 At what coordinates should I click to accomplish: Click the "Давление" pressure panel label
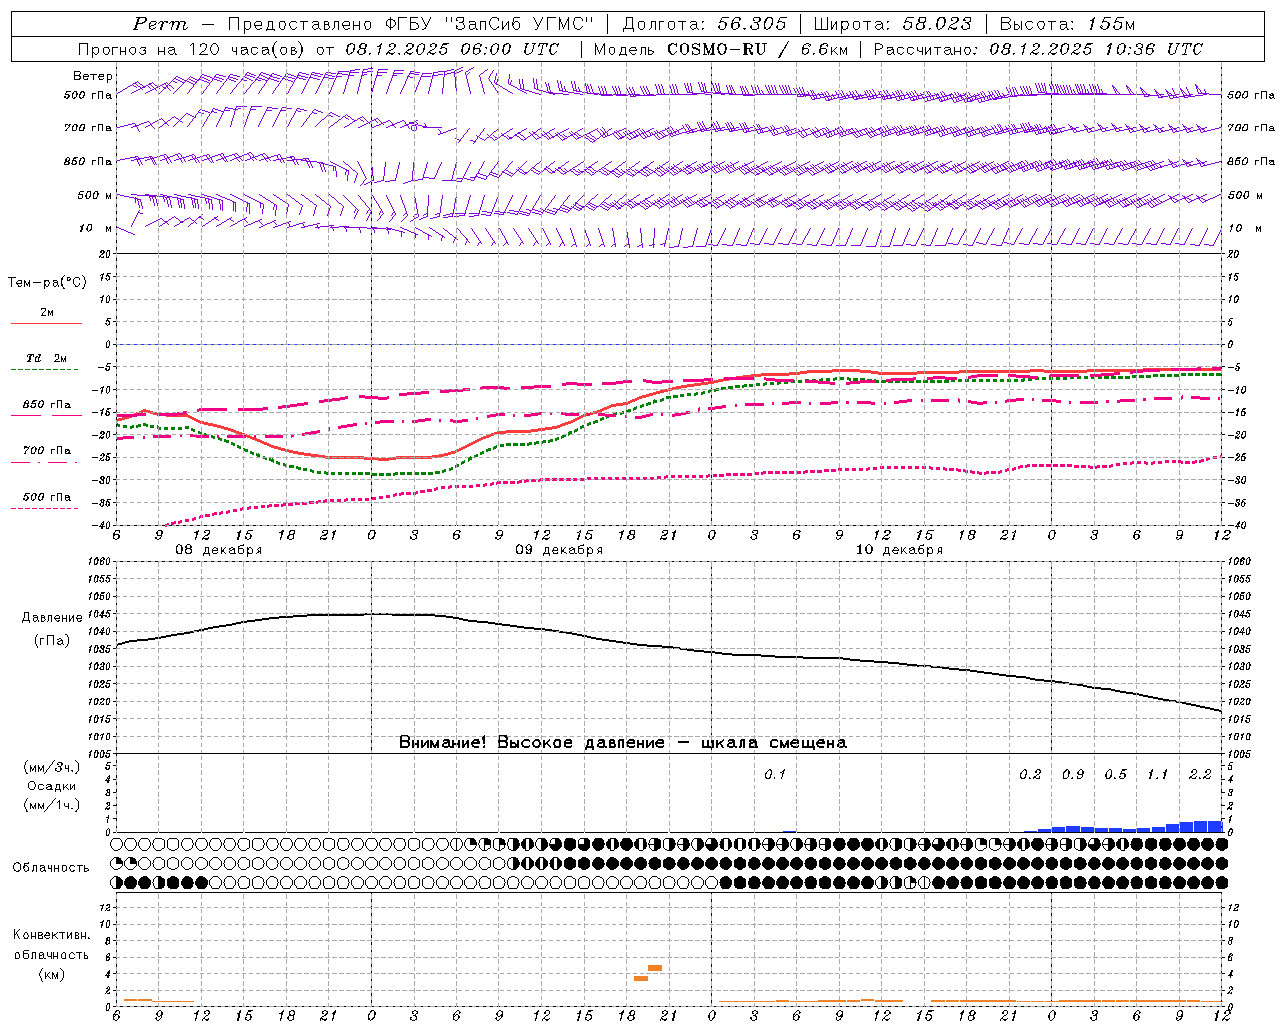[x=52, y=618]
